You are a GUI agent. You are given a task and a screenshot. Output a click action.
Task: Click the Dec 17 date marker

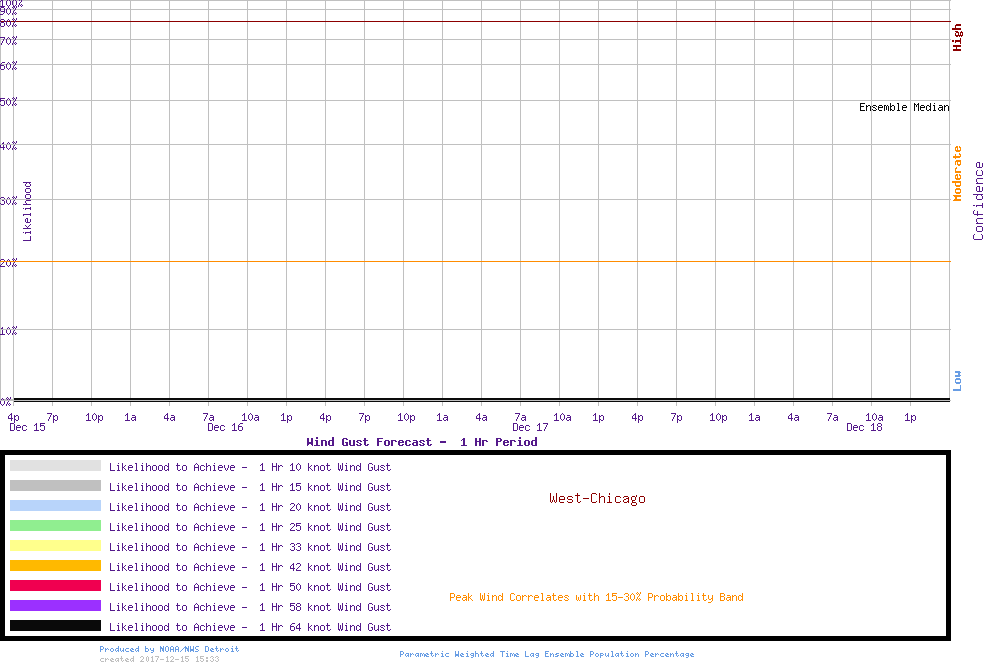coord(530,428)
